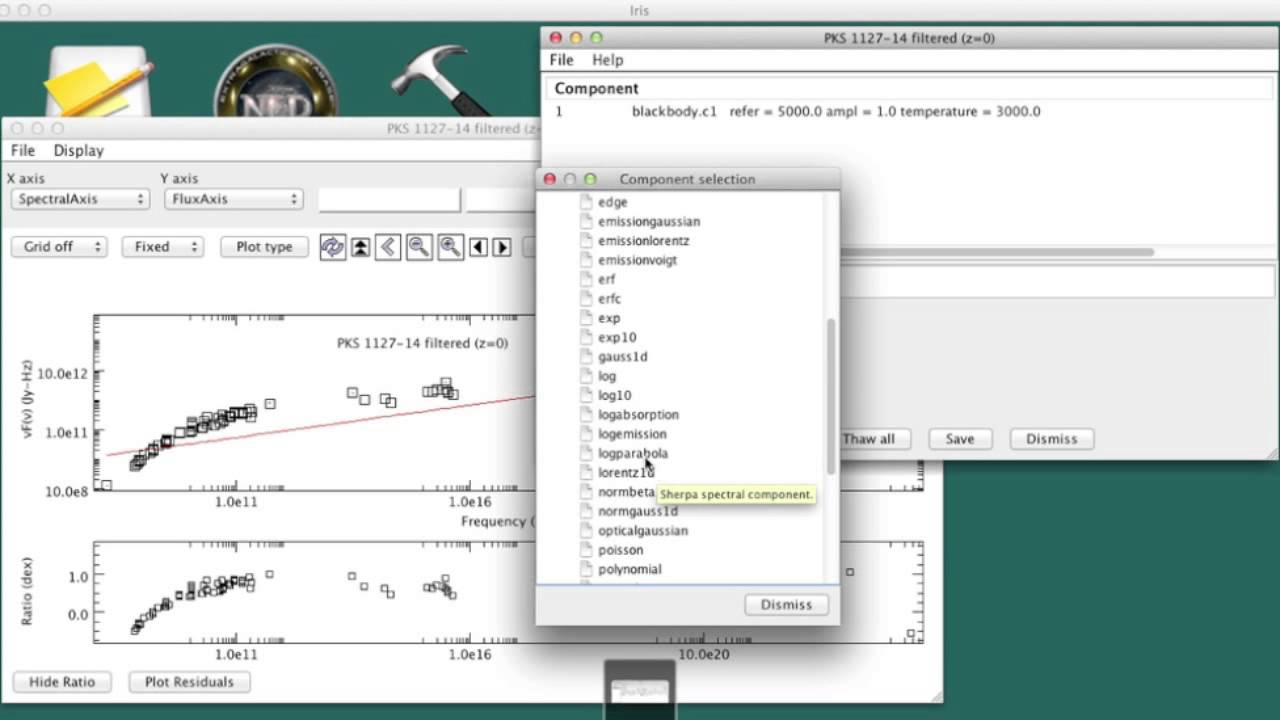
Task: Open the Help menu
Action: tap(607, 60)
